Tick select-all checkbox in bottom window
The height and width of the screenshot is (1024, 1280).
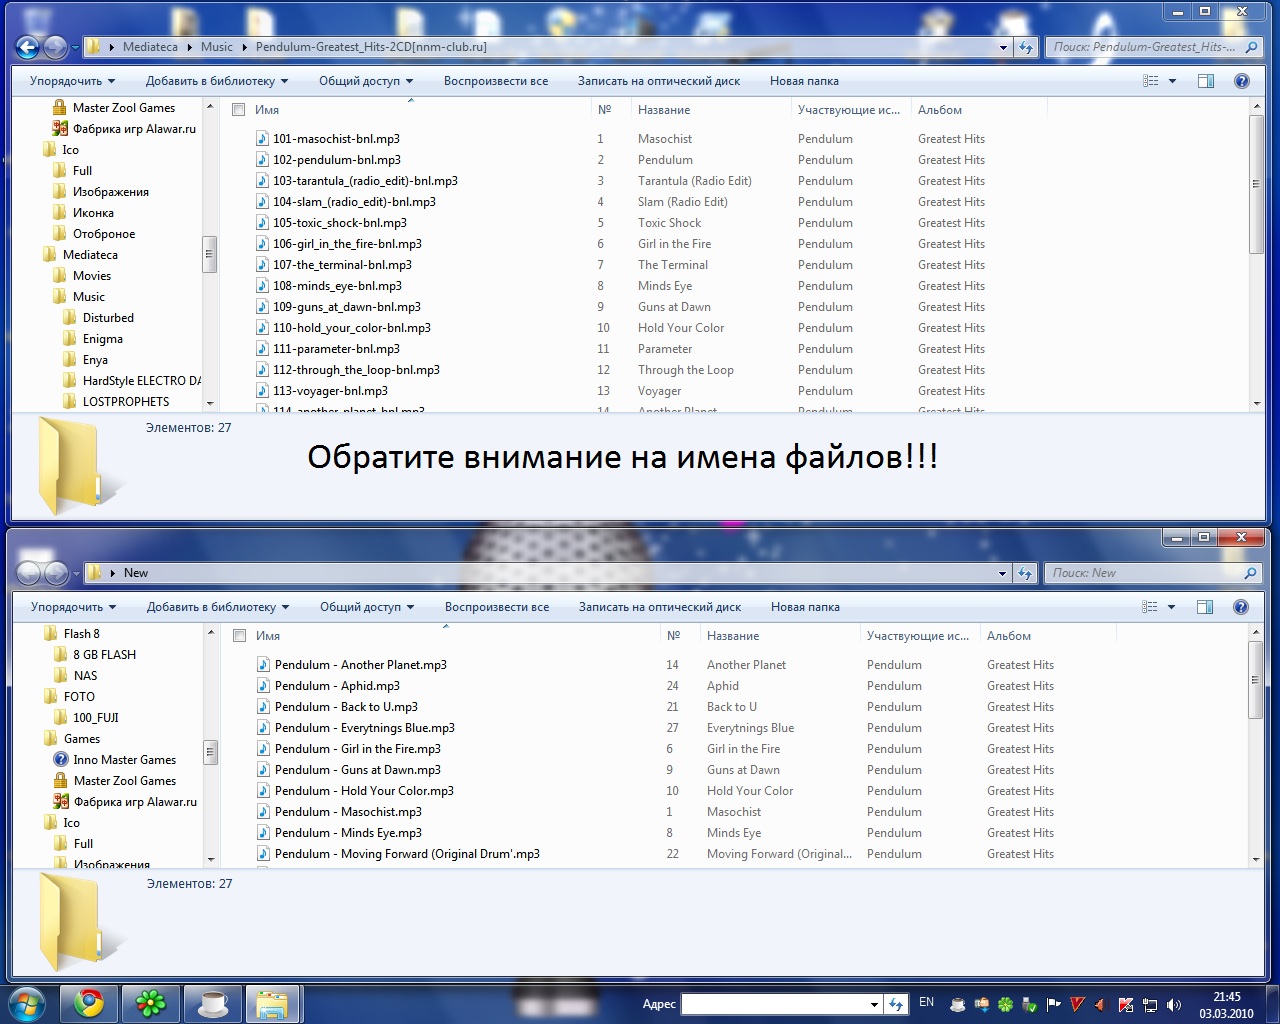click(239, 636)
